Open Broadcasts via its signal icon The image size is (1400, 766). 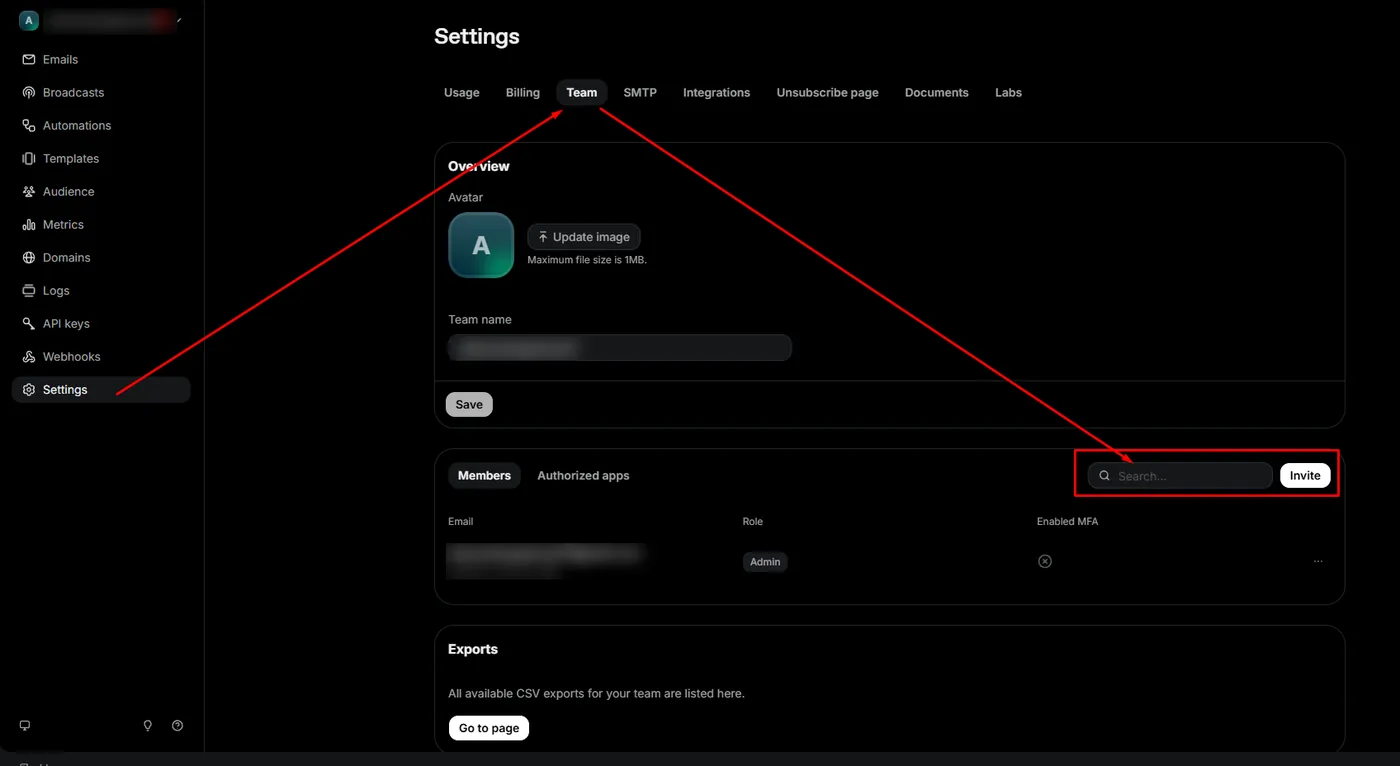coord(29,93)
